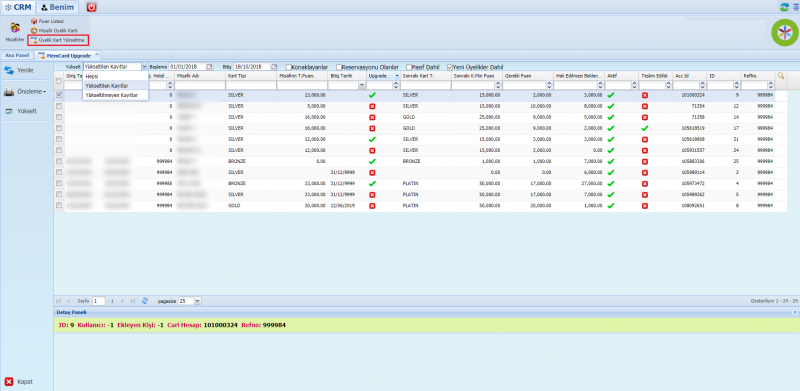This screenshot has height=391, width=800.
Task: Click the grid search magnifier icon
Action: [x=781, y=76]
